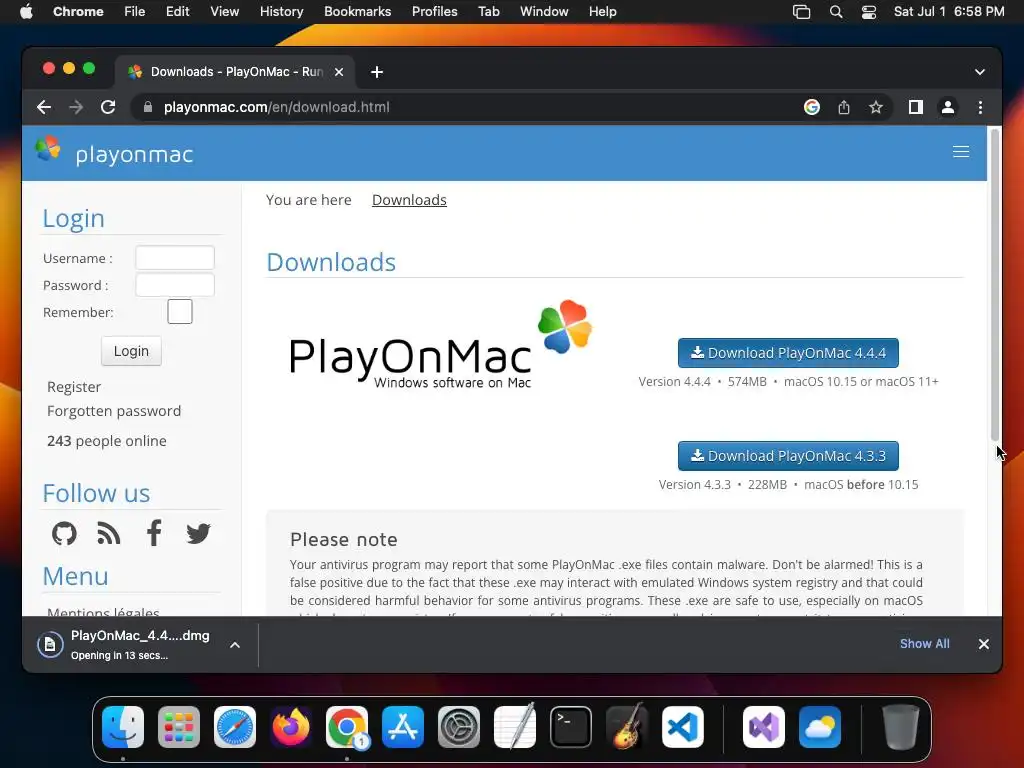The height and width of the screenshot is (768, 1024).
Task: Click the playonmac logo in header
Action: (114, 152)
